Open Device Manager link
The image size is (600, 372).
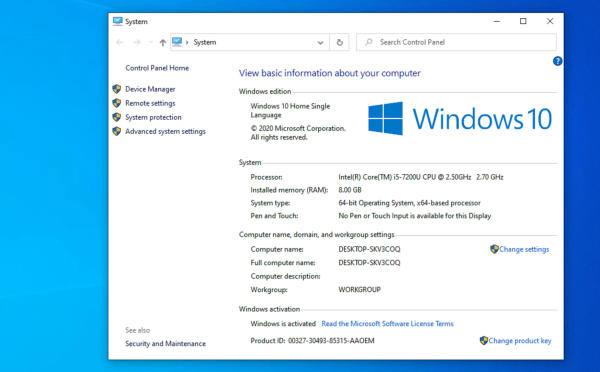150,89
